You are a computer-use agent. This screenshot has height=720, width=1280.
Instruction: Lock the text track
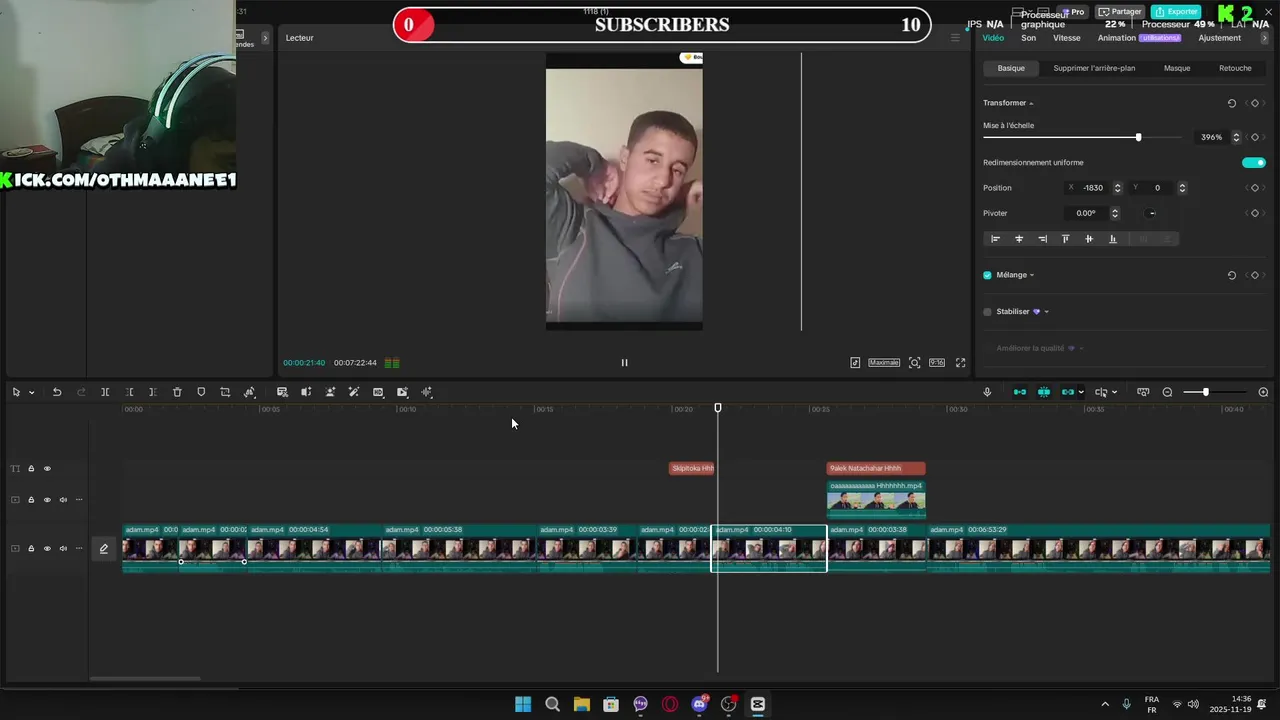[x=31, y=468]
